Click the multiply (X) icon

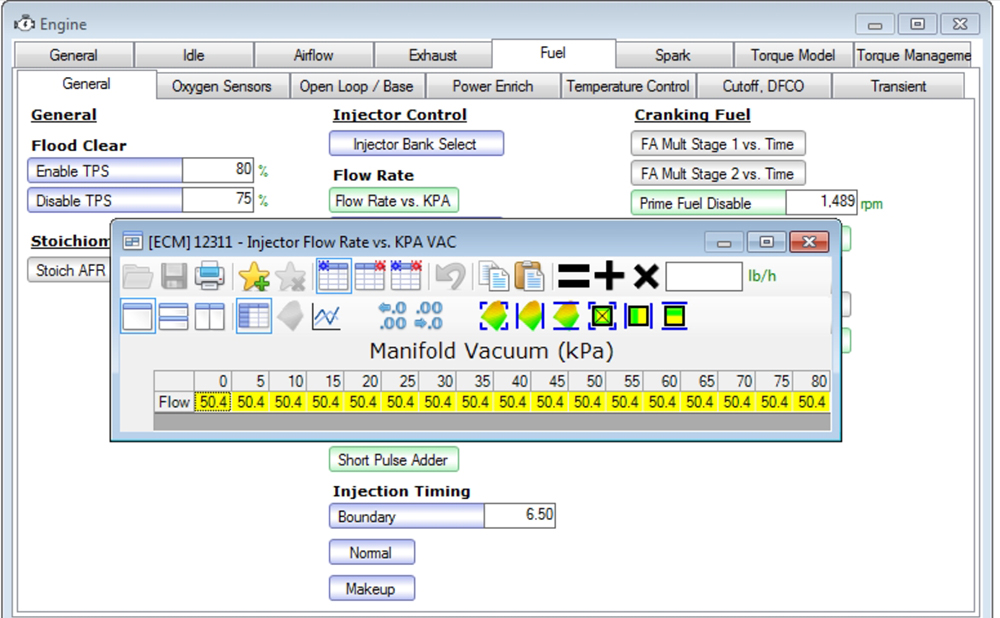click(x=646, y=276)
